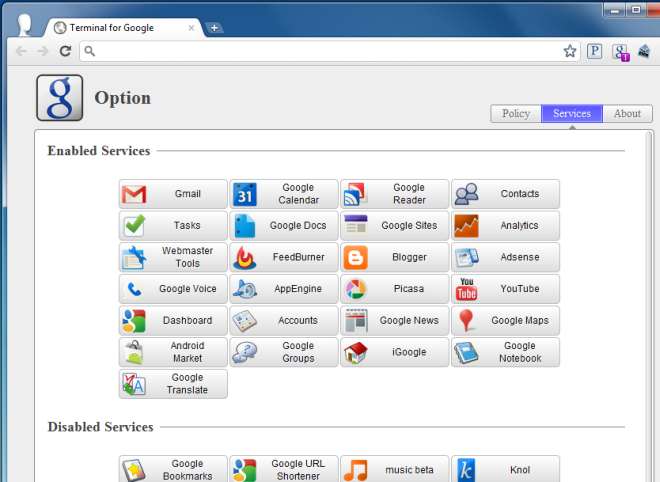Open the Gmail service button
660x482 pixels.
(173, 194)
